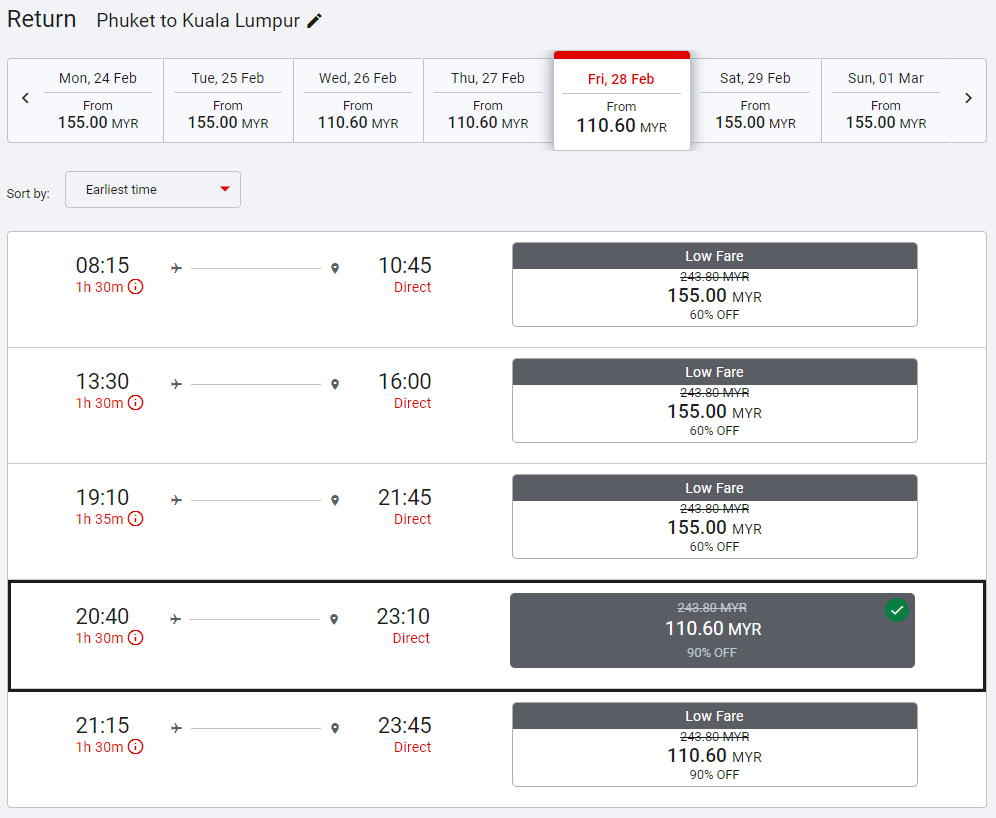This screenshot has height=818, width=996.
Task: Choose Low Fare for the 13:30 flight
Action: [714, 401]
